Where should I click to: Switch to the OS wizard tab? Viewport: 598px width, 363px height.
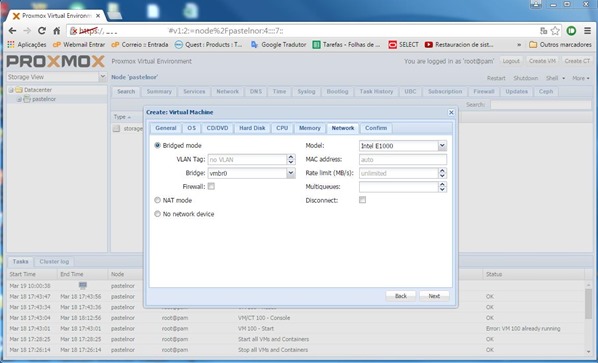[191, 128]
